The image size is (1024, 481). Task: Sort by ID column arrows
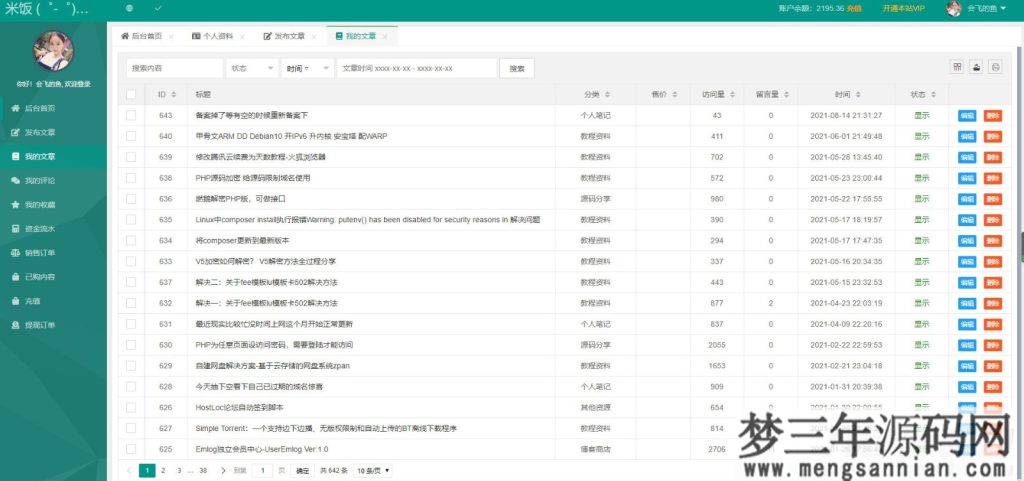174,95
